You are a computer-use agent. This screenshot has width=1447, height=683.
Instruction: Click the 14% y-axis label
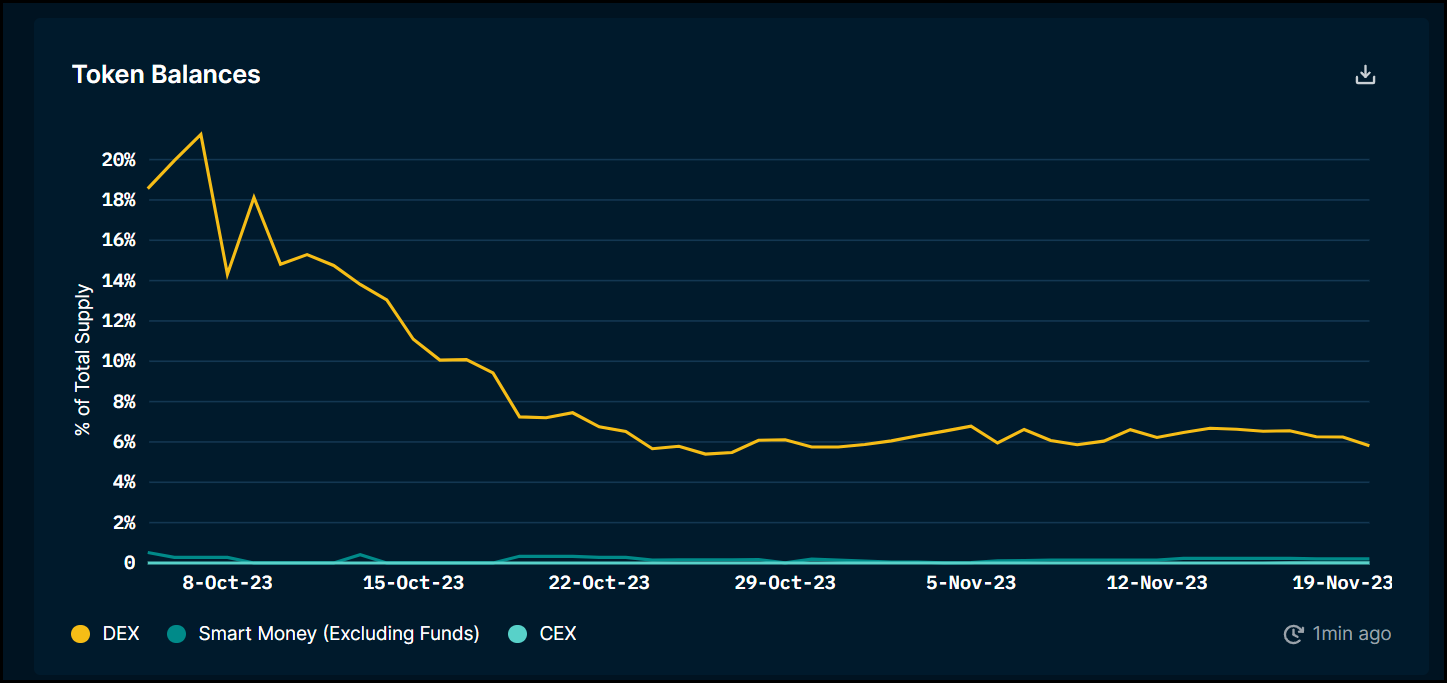coord(119,281)
